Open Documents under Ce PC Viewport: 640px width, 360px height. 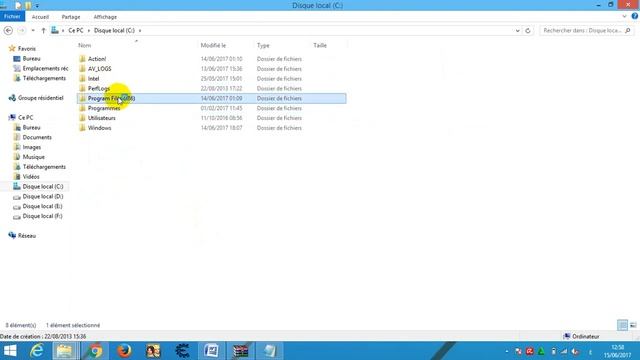click(x=37, y=137)
